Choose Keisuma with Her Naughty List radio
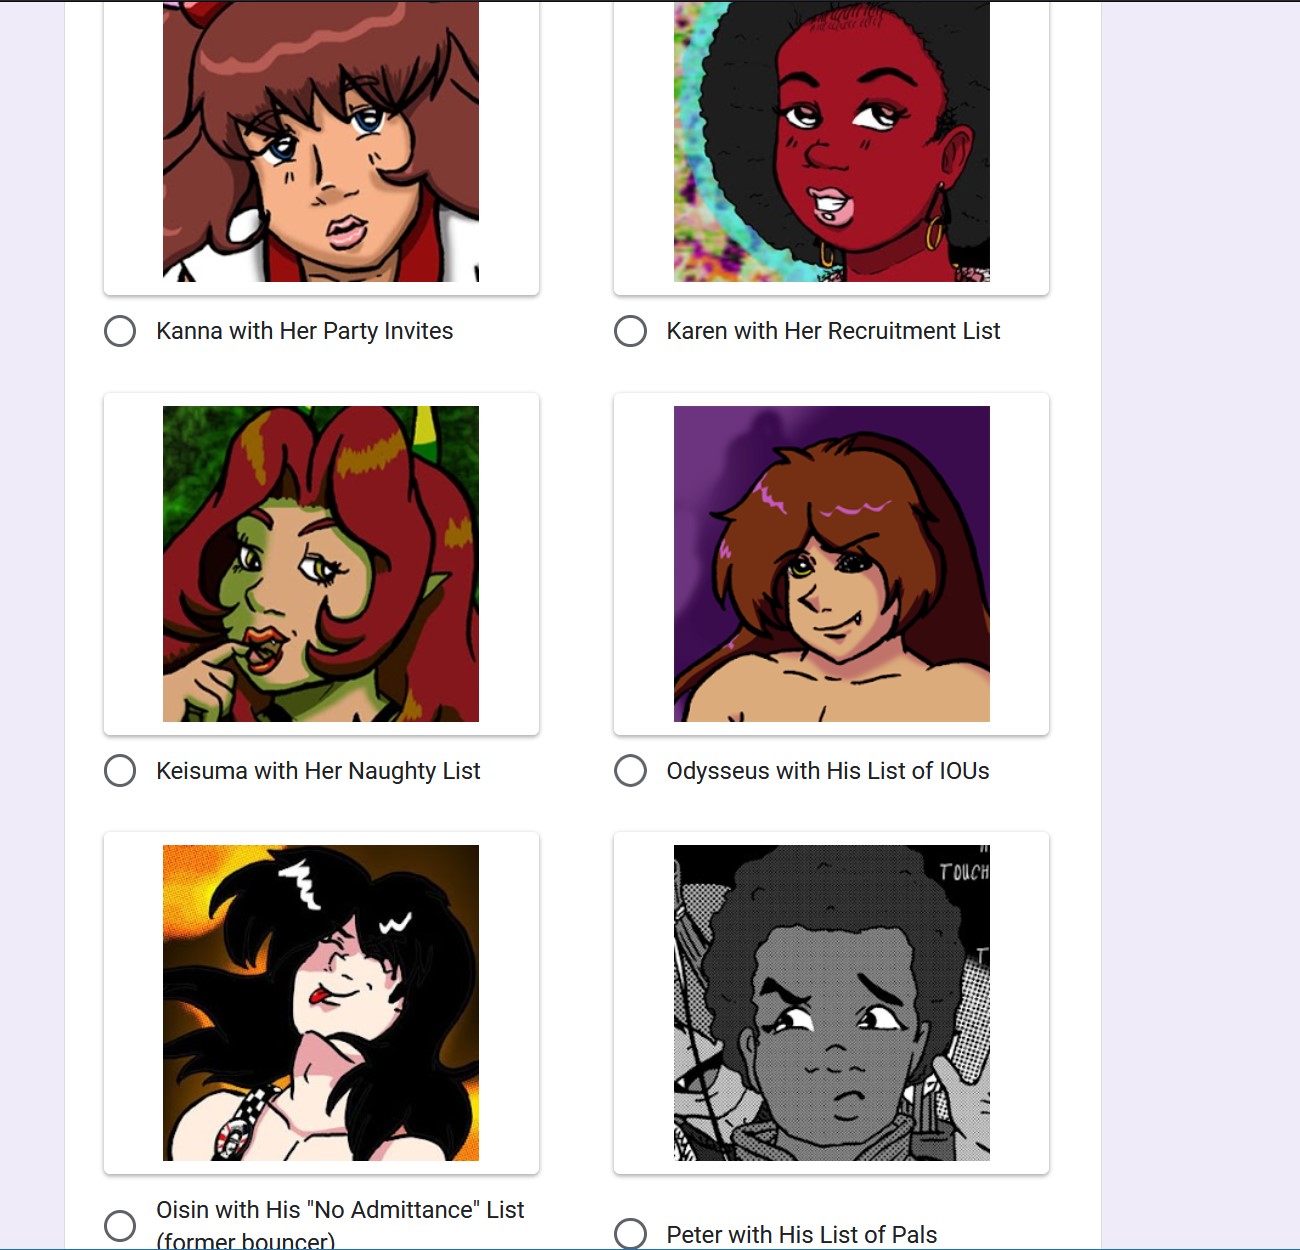 [120, 771]
